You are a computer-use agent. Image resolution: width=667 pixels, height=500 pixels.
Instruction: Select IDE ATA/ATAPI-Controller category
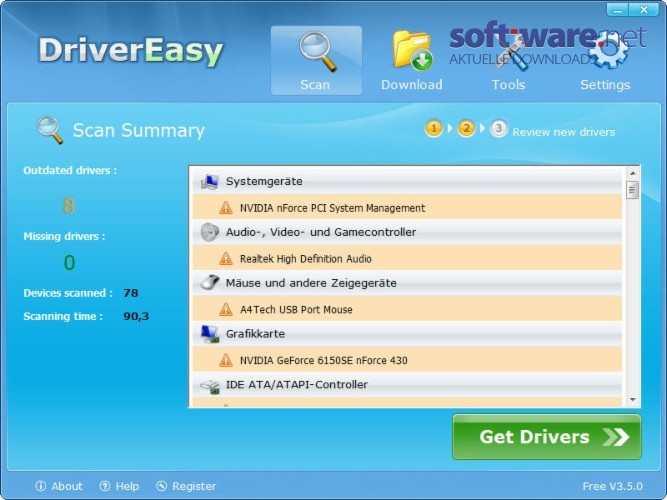pos(407,385)
